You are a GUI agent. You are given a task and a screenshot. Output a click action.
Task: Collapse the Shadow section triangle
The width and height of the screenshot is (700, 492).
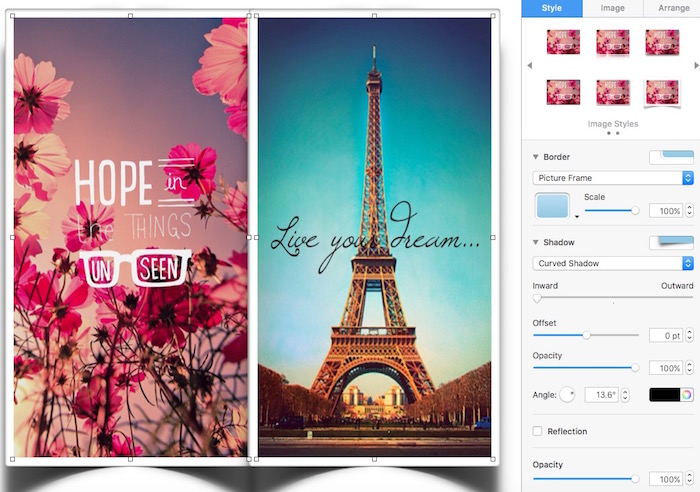click(x=535, y=242)
